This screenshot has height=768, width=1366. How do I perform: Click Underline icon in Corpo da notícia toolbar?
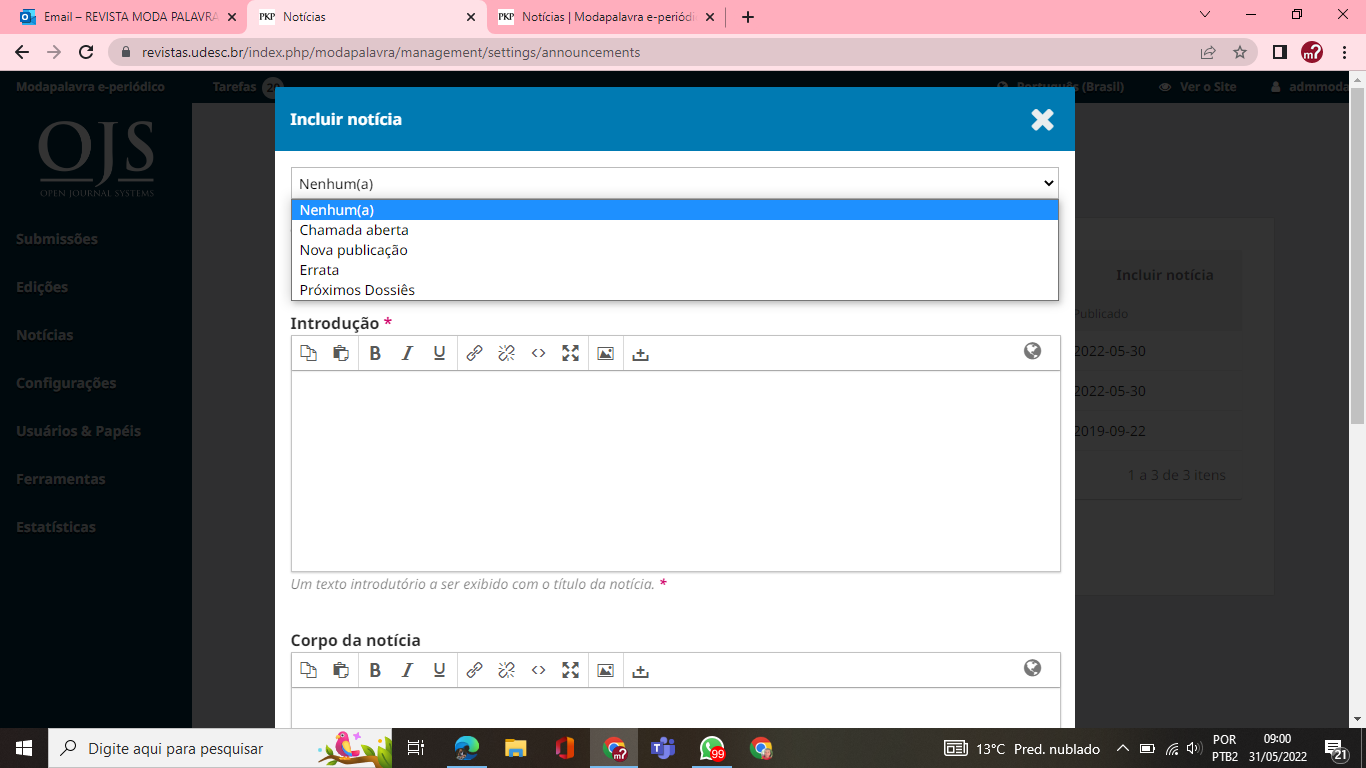439,670
